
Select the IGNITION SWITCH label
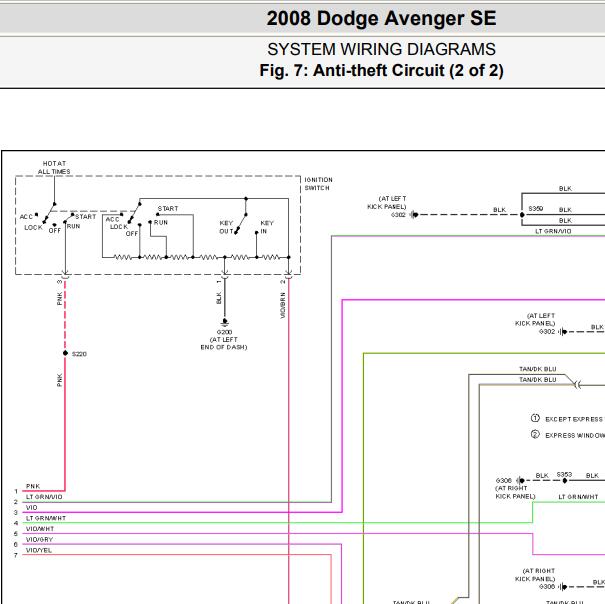click(318, 184)
